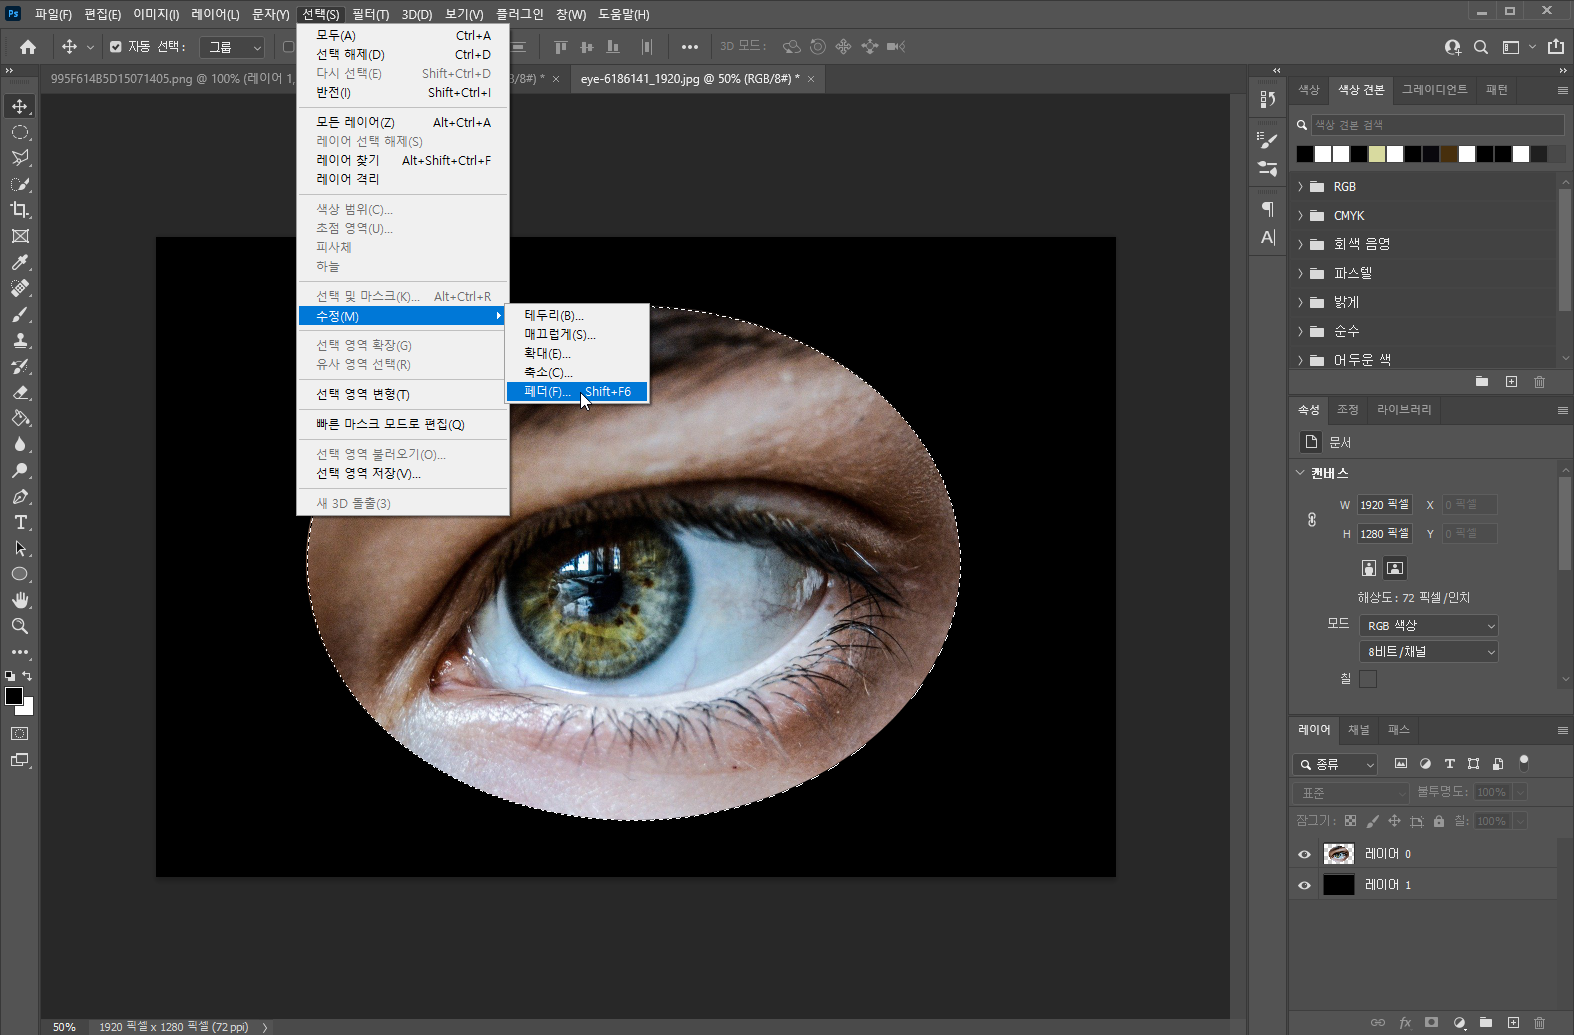Toggle the 자동 선택 checkbox

[116, 47]
